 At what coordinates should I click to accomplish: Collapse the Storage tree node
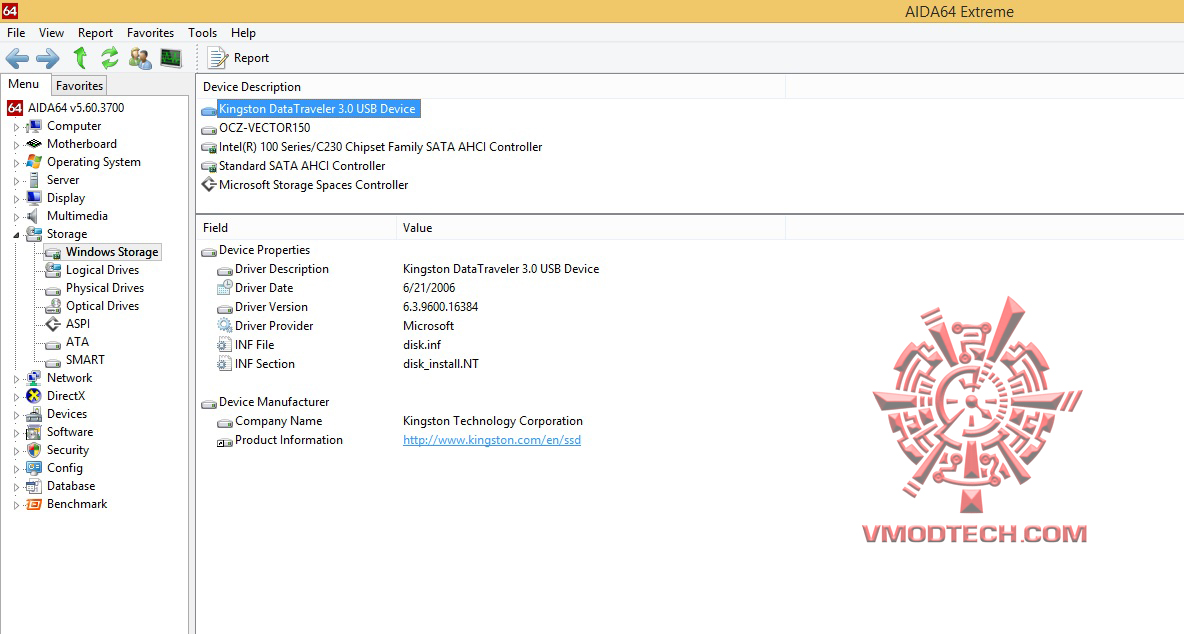click(16, 235)
